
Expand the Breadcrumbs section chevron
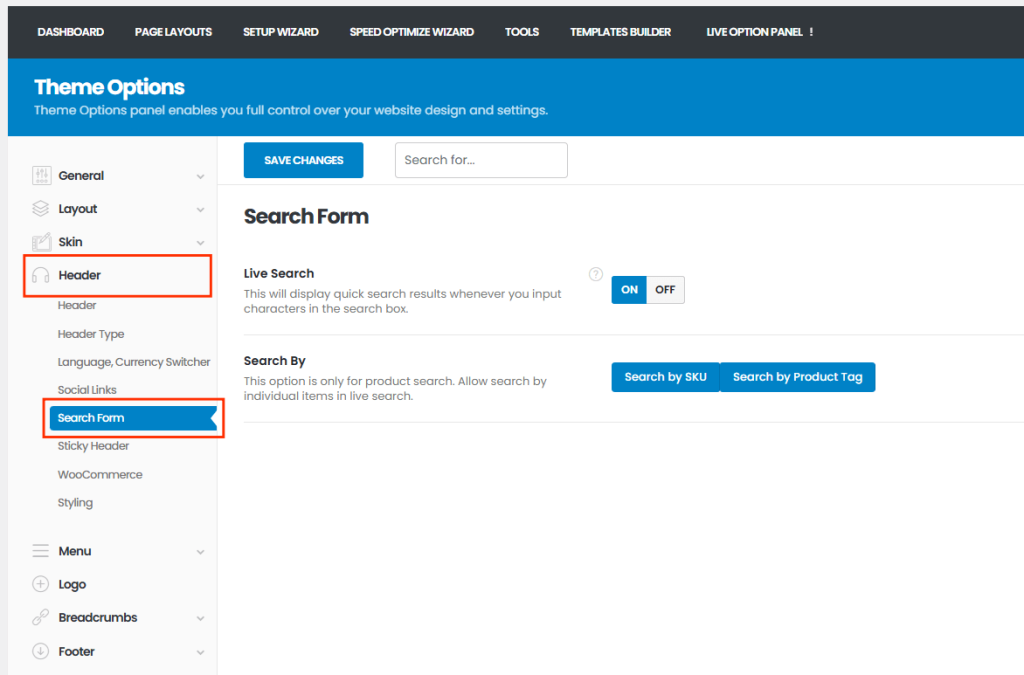click(x=200, y=619)
